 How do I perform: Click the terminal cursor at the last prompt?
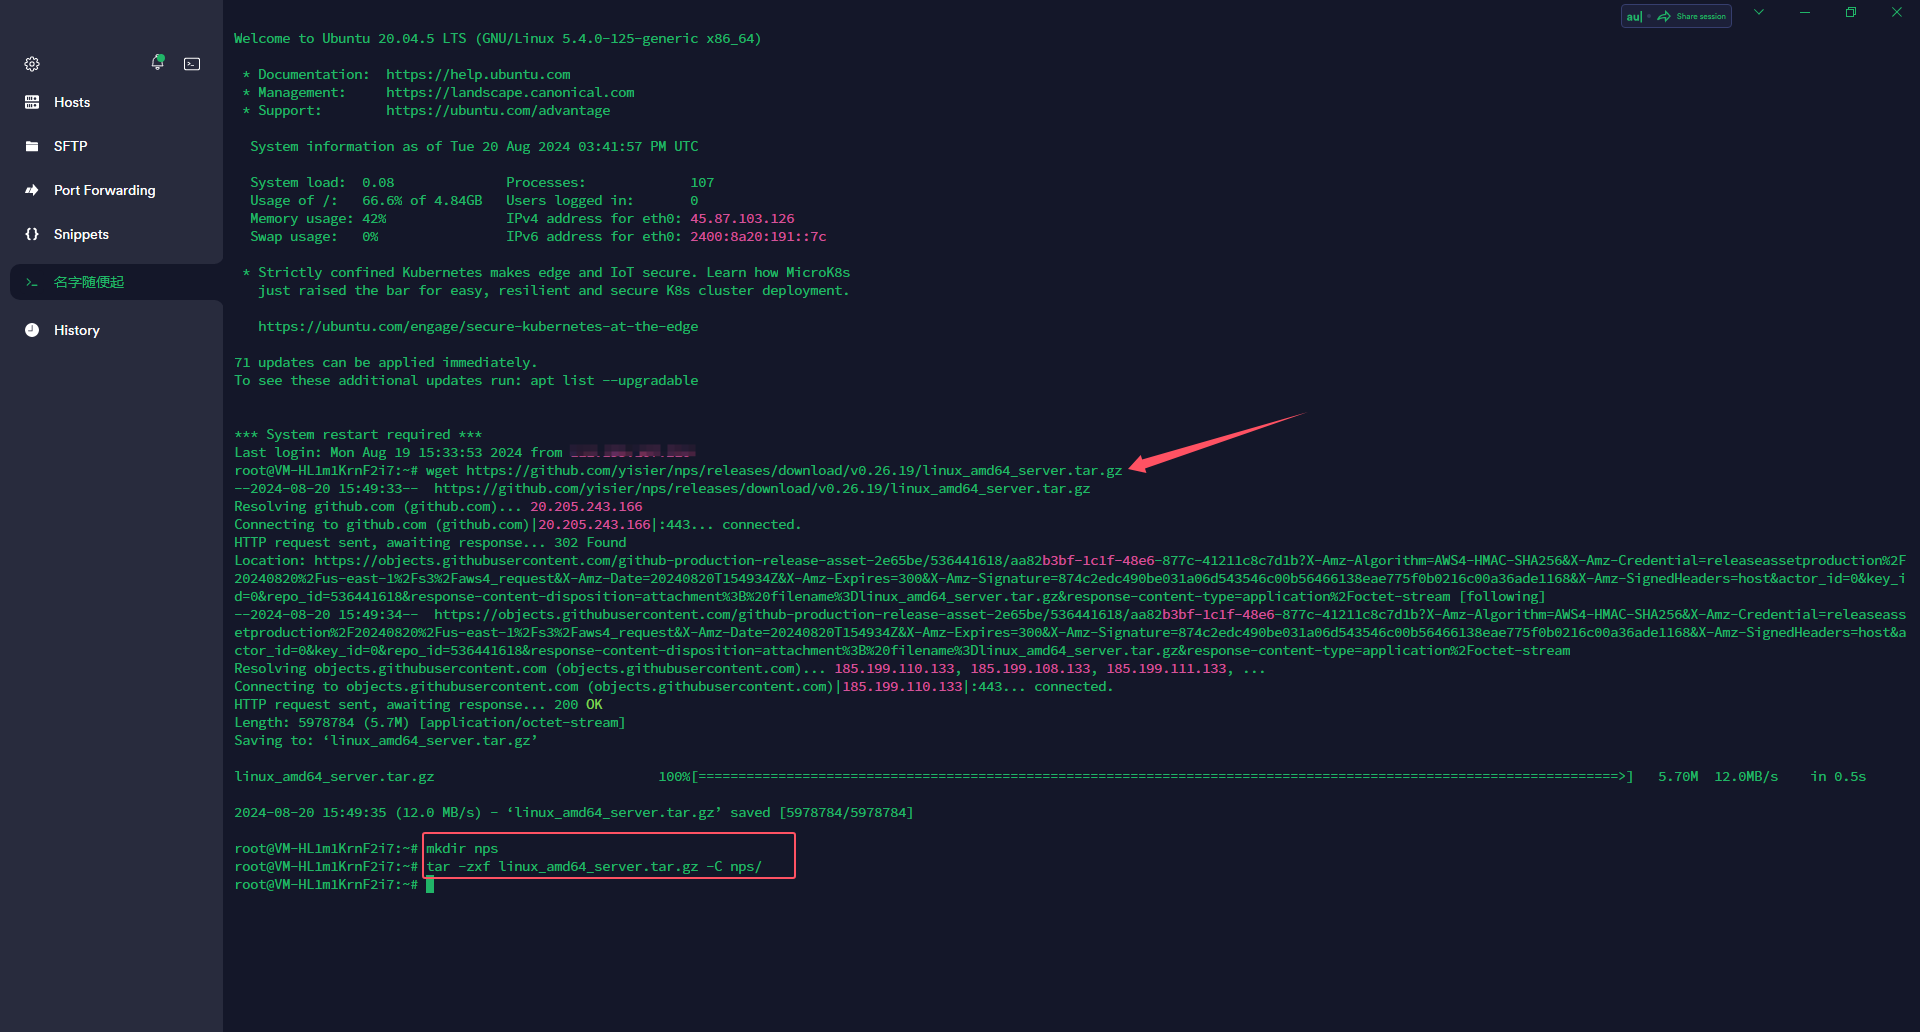430,885
